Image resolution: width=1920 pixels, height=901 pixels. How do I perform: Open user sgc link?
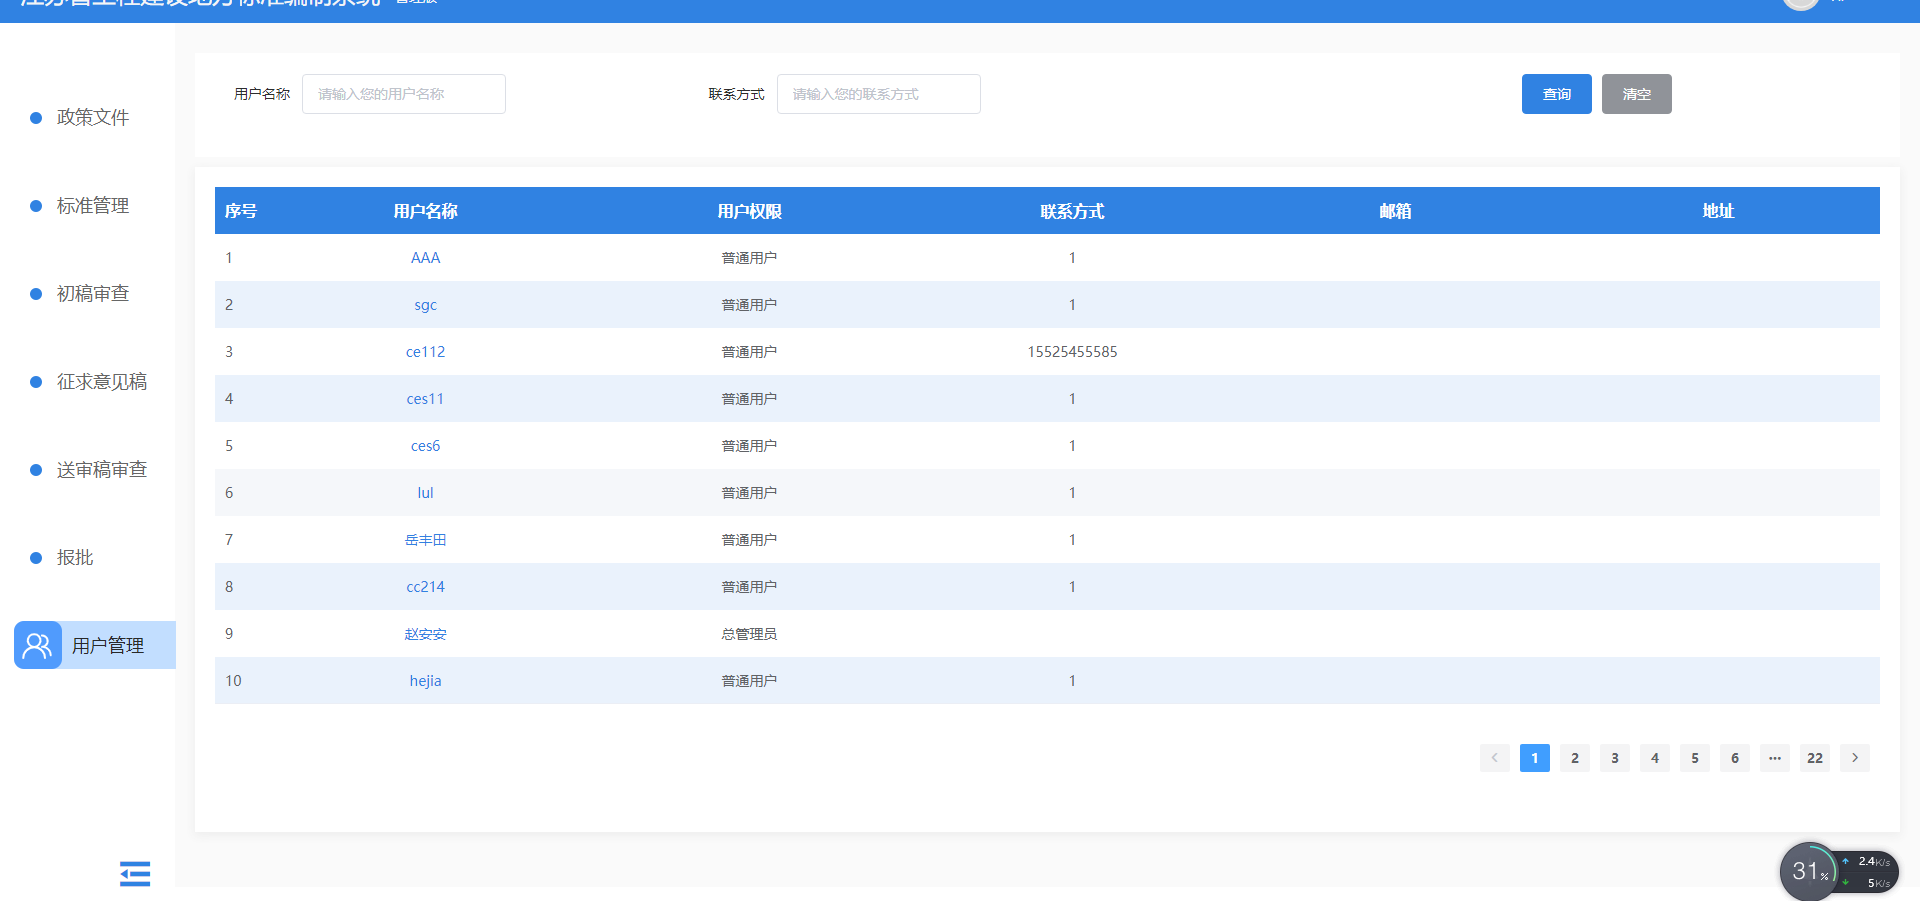coord(425,305)
